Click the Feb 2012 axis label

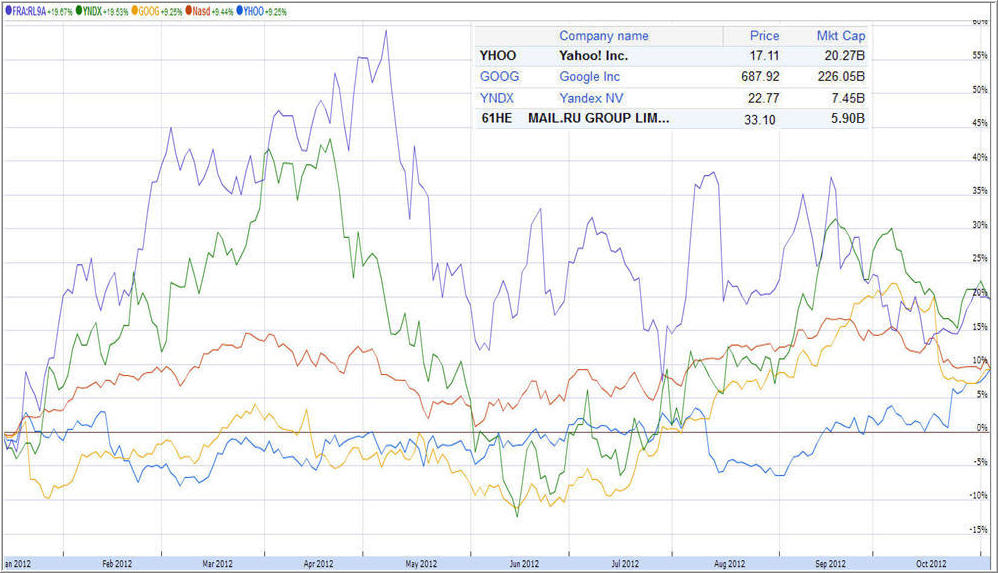(117, 563)
